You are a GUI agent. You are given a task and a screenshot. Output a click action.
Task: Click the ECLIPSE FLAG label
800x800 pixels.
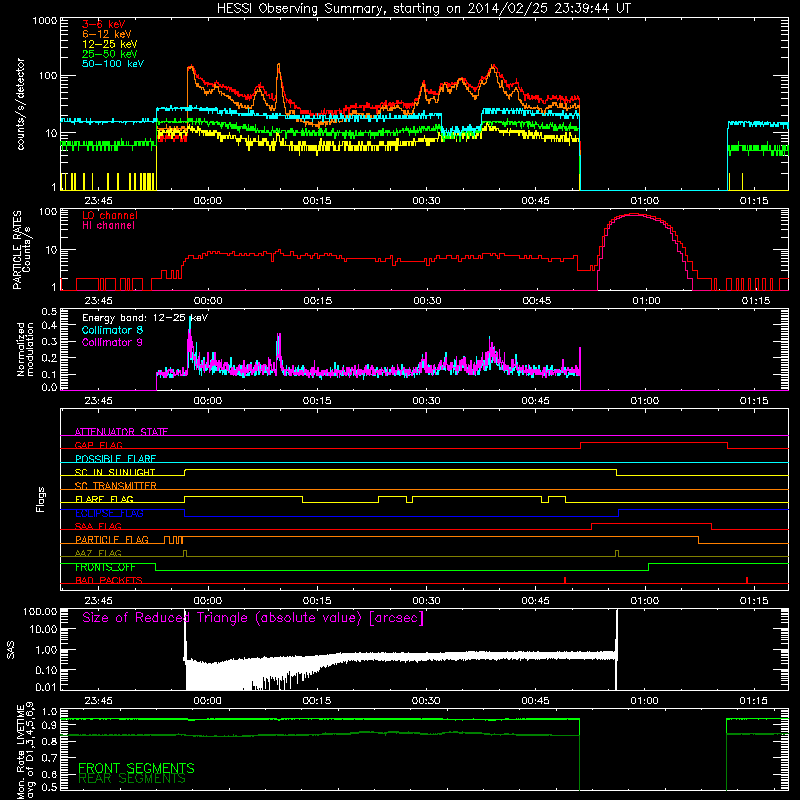click(109, 513)
